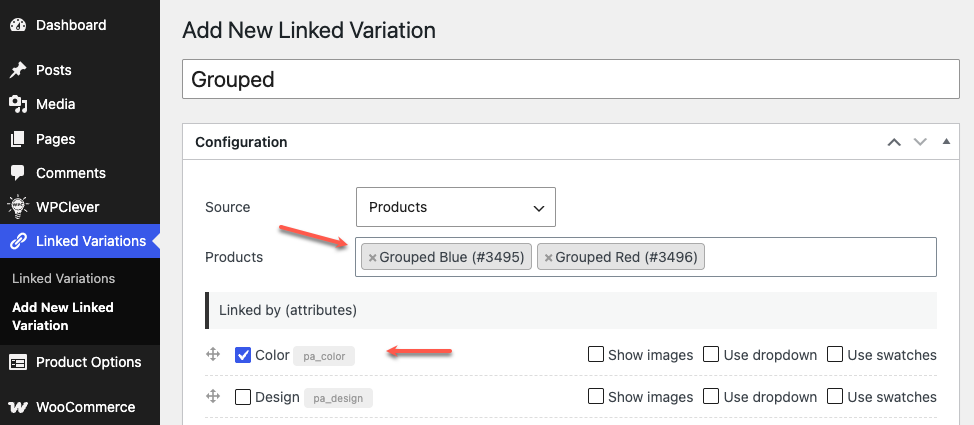
Task: Uncheck the Color attribute checkbox
Action: pyautogui.click(x=243, y=355)
